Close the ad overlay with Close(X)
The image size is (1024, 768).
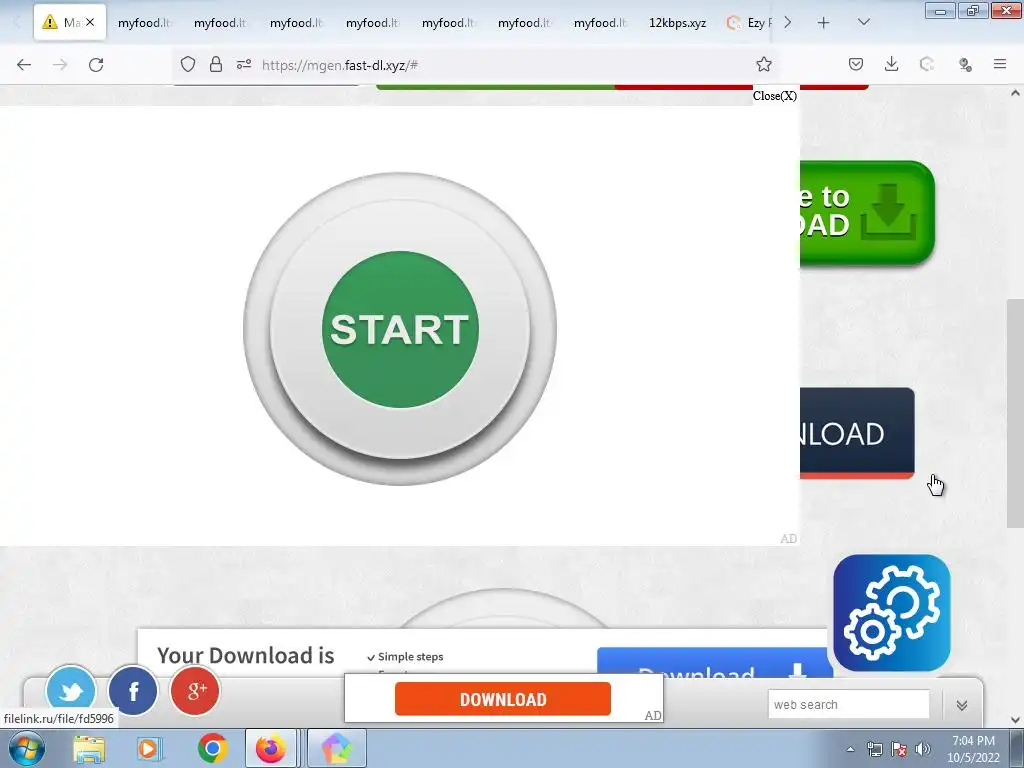pyautogui.click(x=775, y=96)
